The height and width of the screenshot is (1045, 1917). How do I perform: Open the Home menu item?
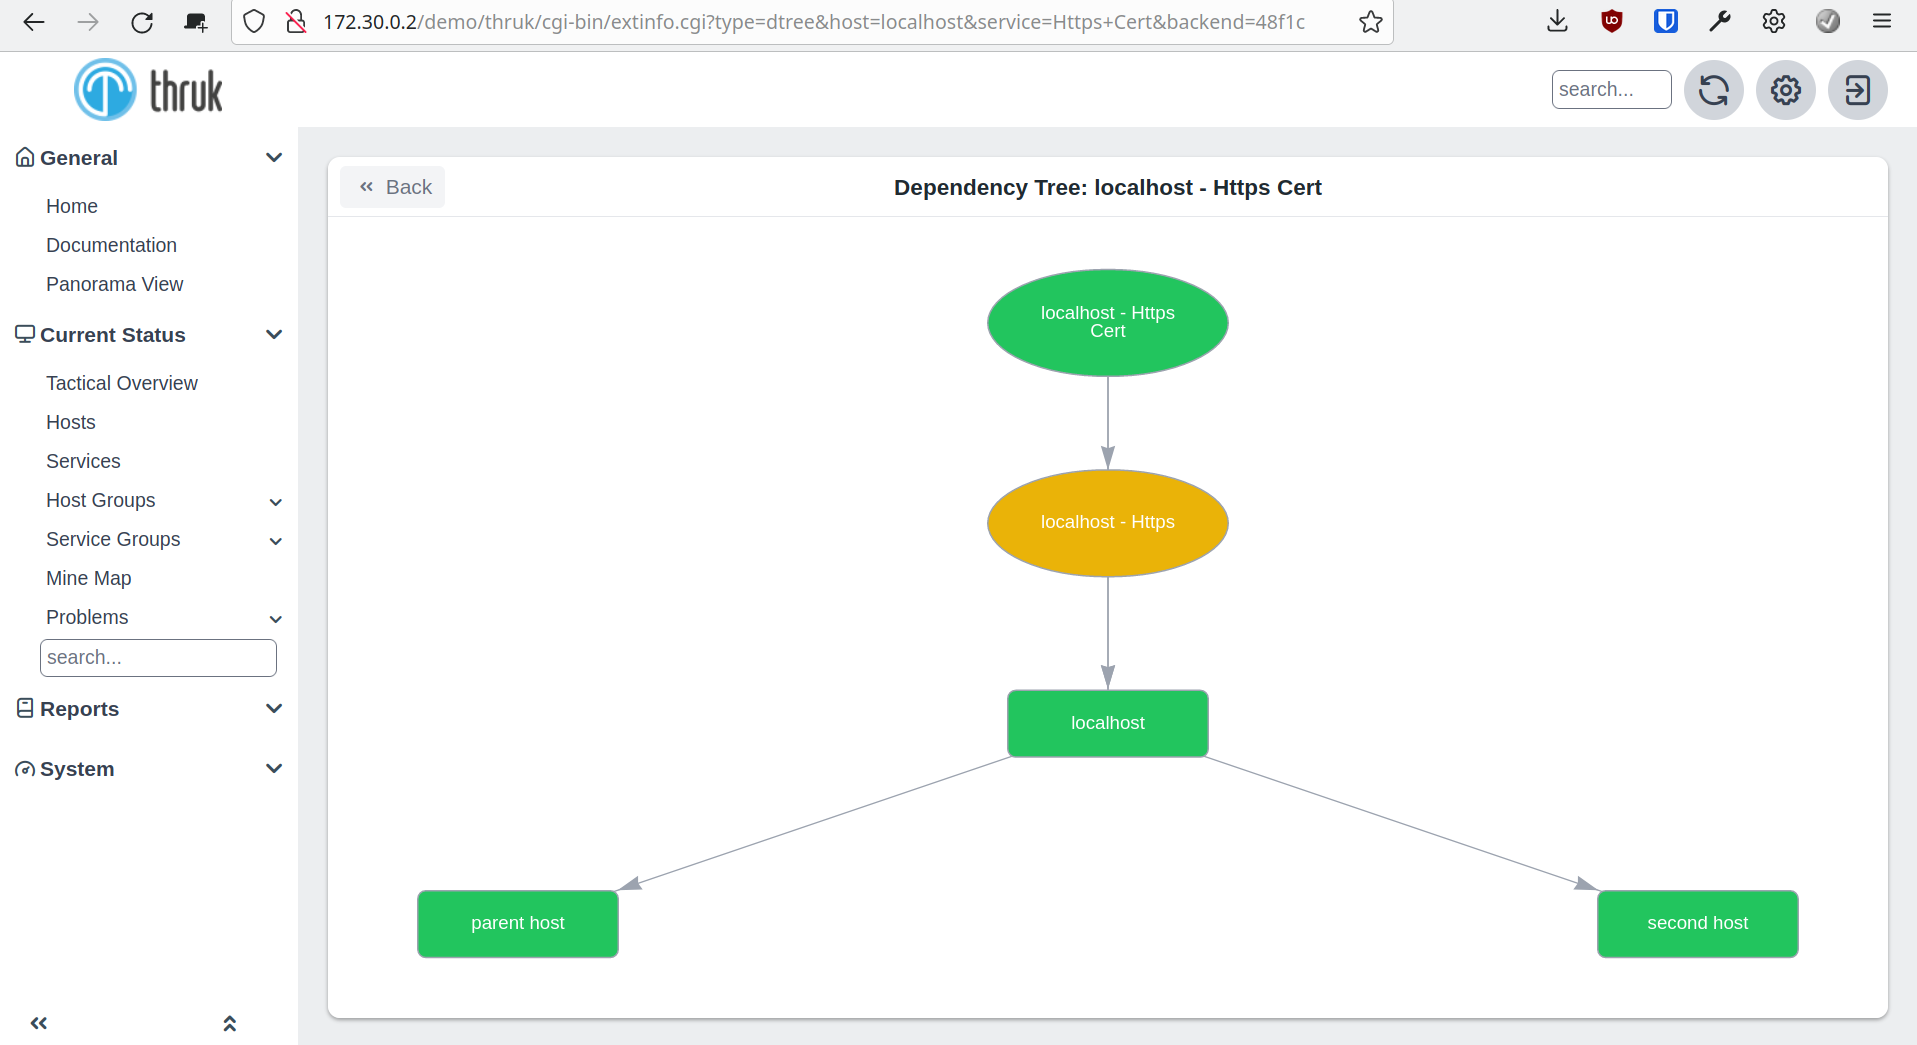[x=72, y=206]
